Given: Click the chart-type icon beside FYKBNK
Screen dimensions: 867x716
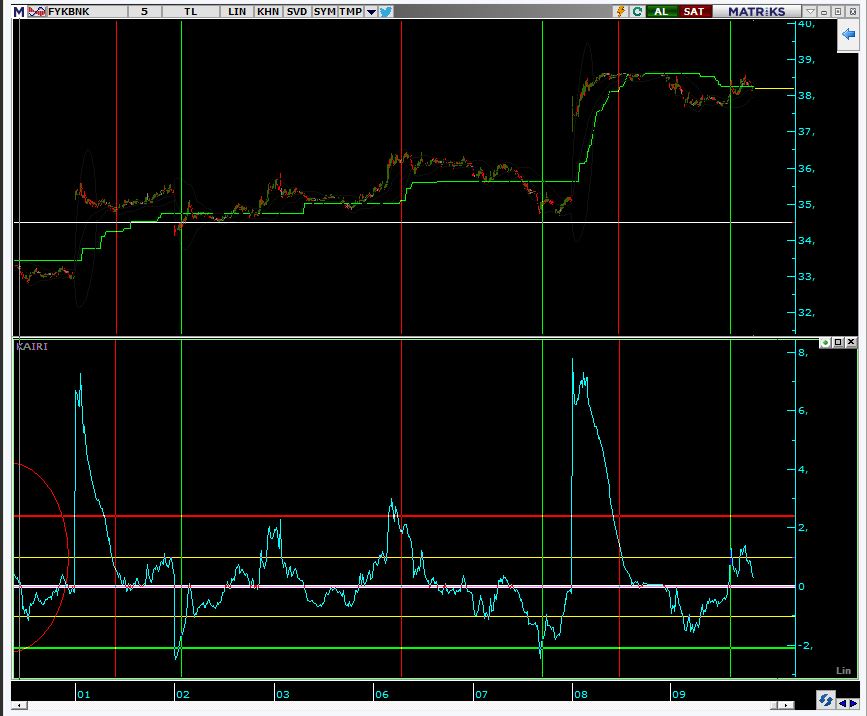Looking at the screenshot, I should coord(36,11).
